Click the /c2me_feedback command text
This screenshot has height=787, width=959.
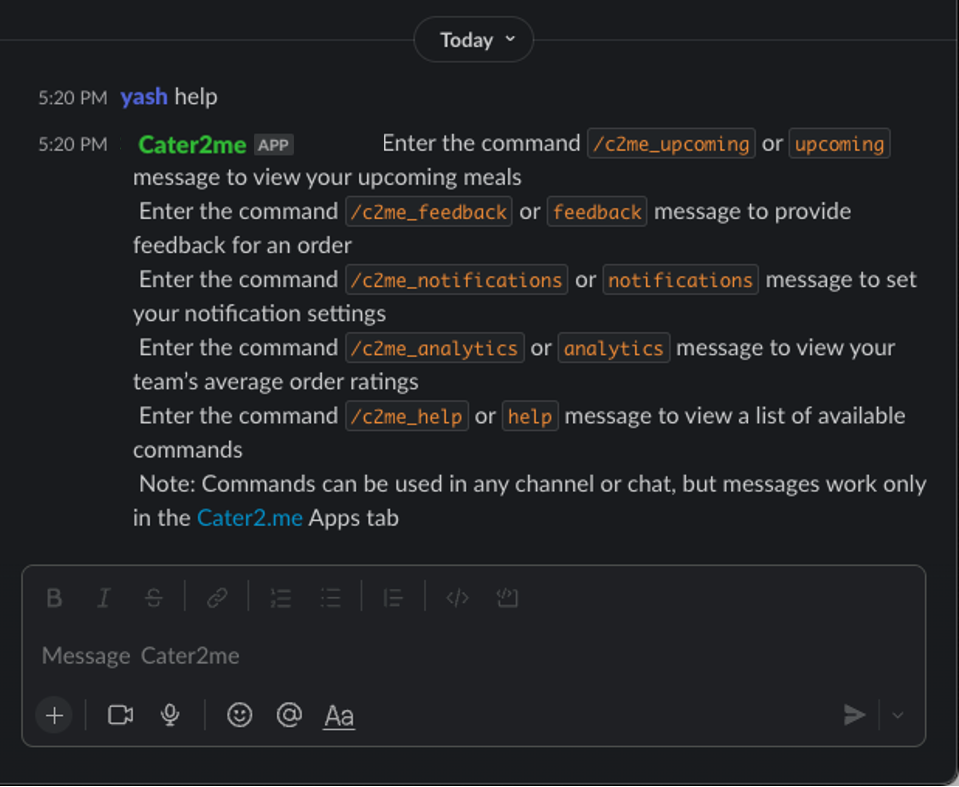coord(429,212)
